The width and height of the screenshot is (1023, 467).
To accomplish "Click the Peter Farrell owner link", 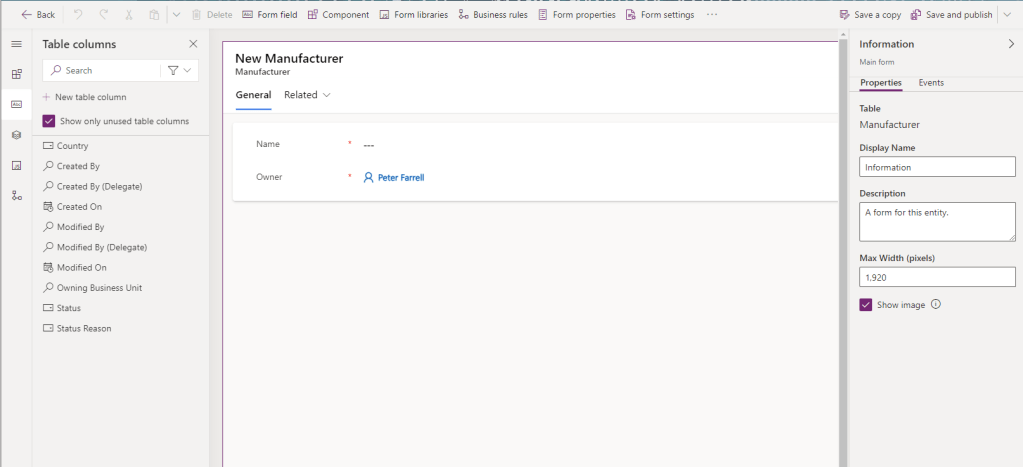I will [x=400, y=177].
